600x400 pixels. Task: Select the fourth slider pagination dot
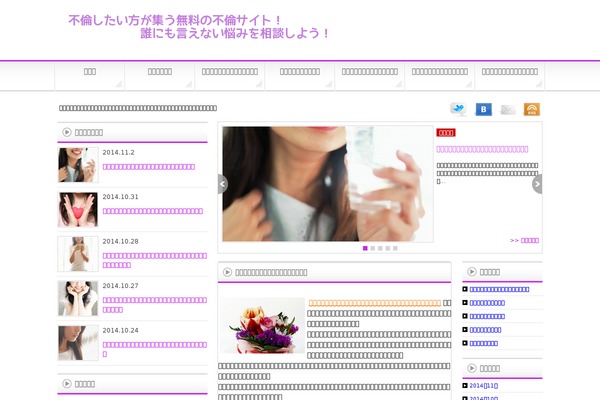pyautogui.click(x=388, y=248)
